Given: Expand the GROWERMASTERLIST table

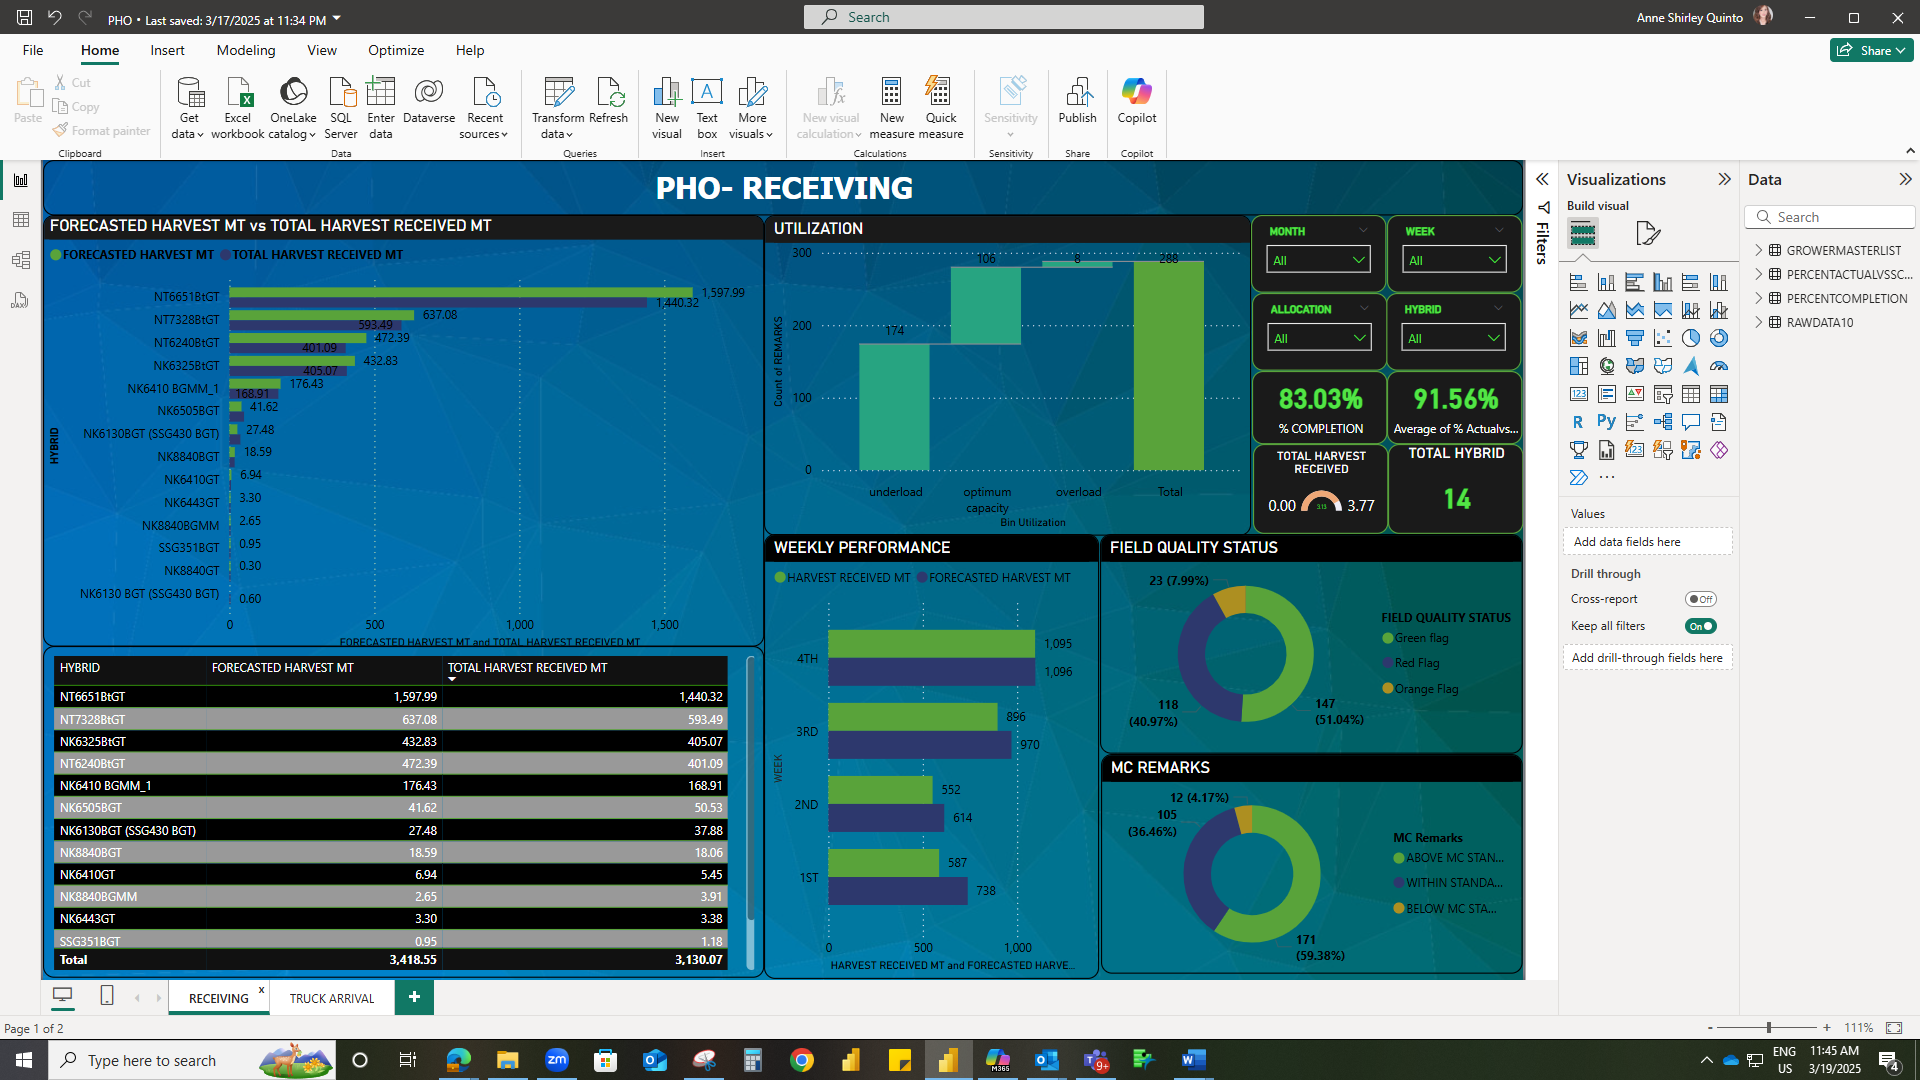Looking at the screenshot, I should [x=1759, y=250].
